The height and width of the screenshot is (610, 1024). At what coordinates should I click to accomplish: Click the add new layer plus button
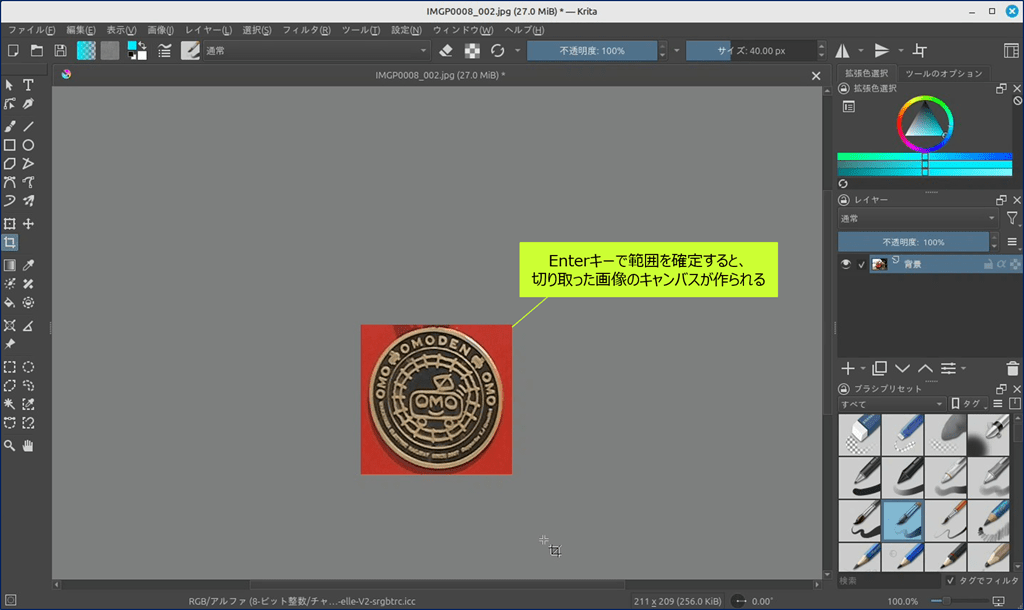pos(847,369)
